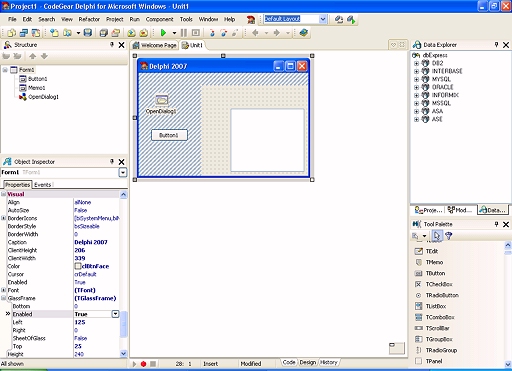512x371 pixels.
Task: Expand the BorderIcons property node
Action: tap(4, 218)
